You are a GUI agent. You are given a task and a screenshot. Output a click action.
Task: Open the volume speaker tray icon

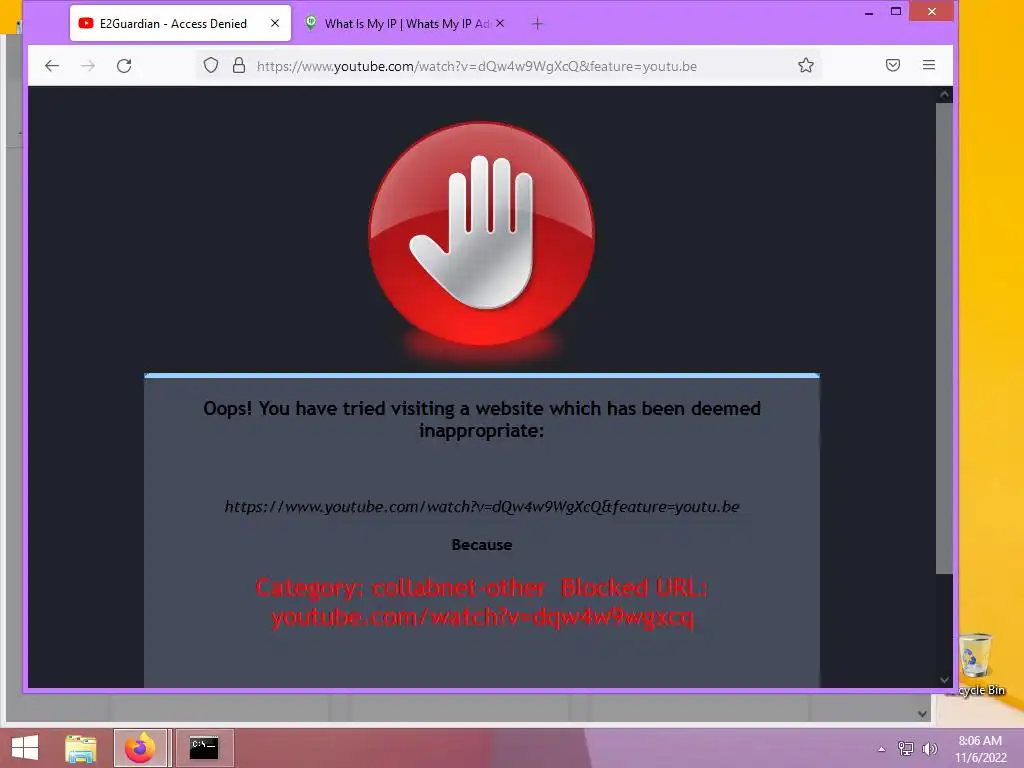(x=930, y=748)
